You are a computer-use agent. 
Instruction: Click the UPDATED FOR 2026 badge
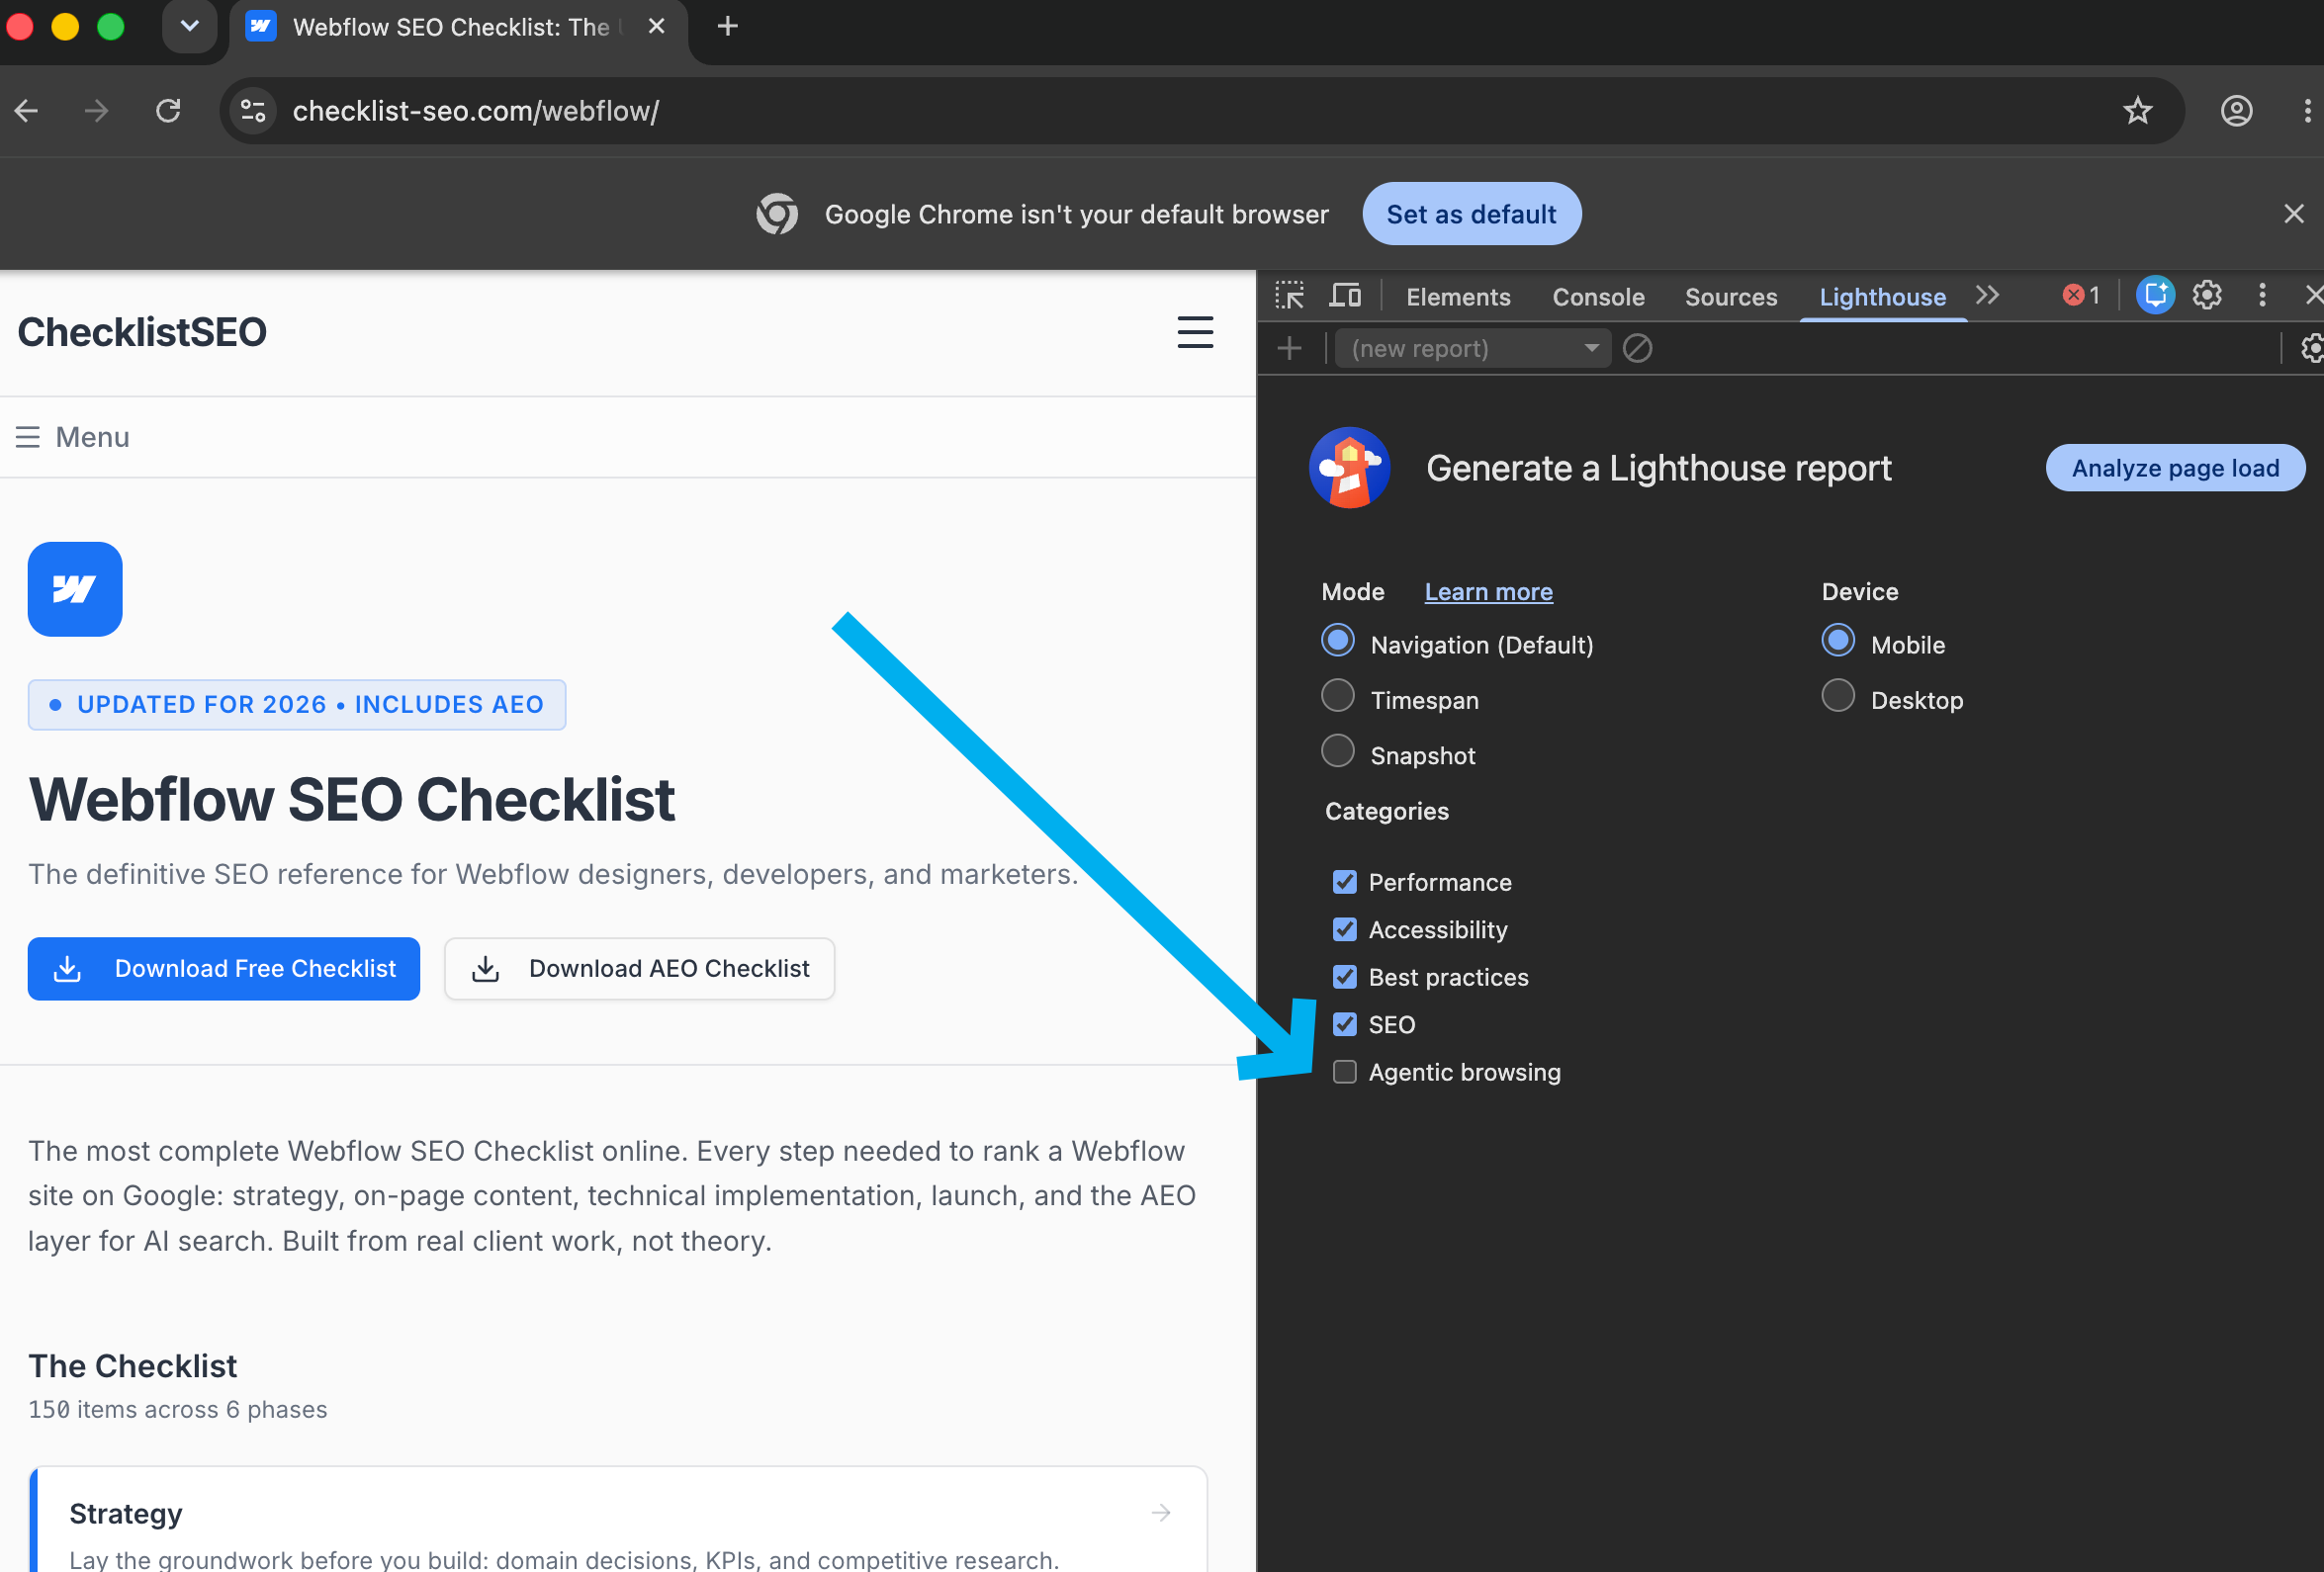point(296,705)
